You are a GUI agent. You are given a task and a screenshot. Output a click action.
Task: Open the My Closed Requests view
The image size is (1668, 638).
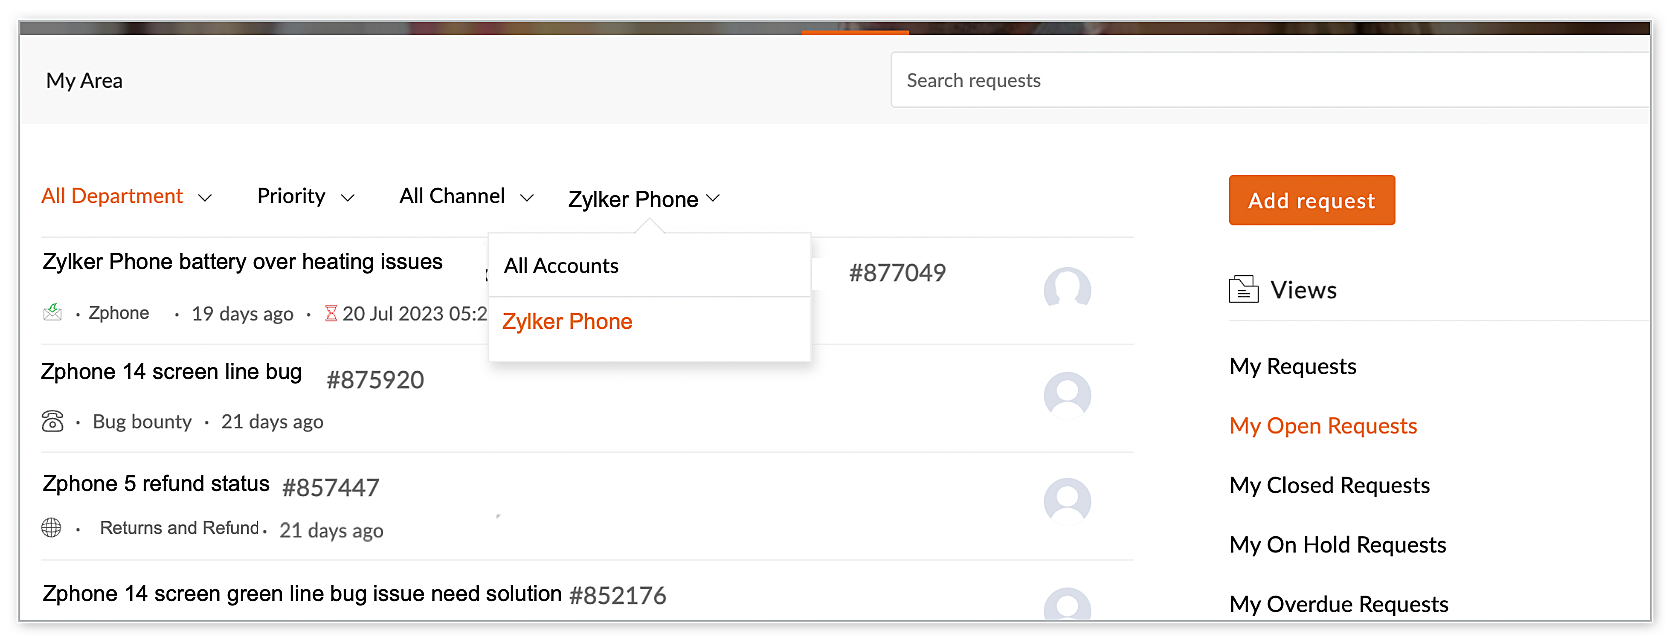click(1329, 485)
